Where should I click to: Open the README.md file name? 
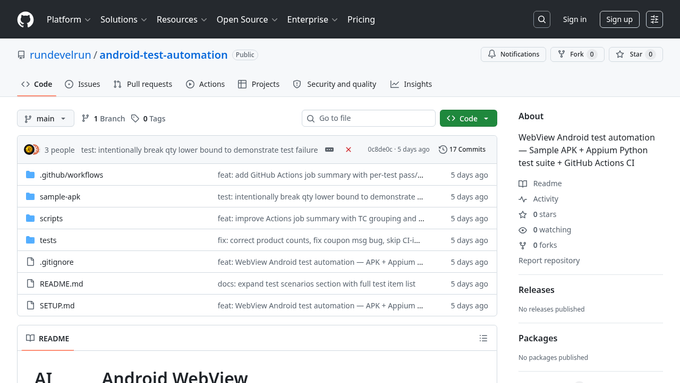pyautogui.click(x=61, y=284)
